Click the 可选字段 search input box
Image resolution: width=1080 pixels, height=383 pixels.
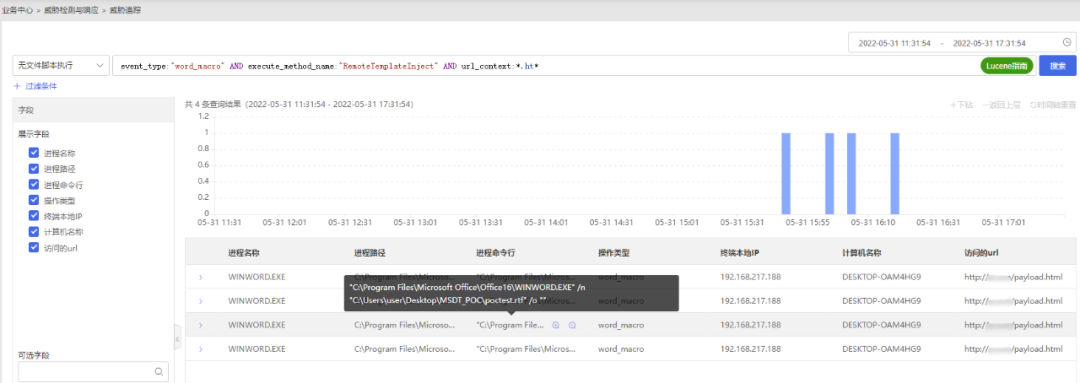(93, 372)
